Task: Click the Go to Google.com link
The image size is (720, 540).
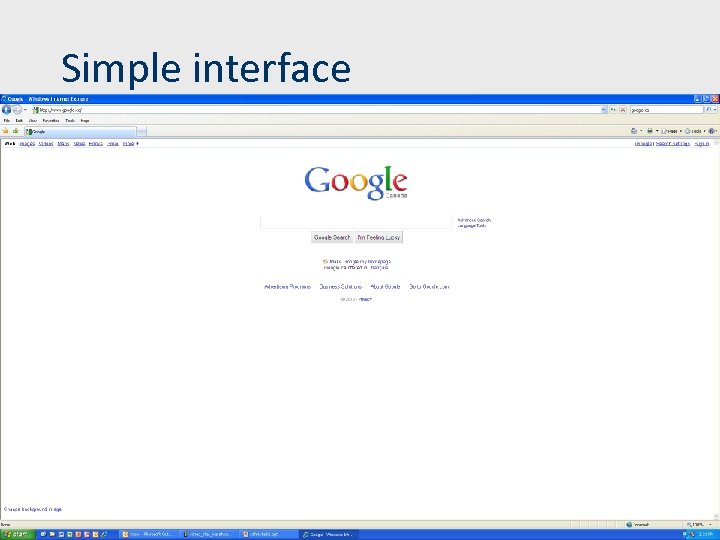Action: pos(429,287)
